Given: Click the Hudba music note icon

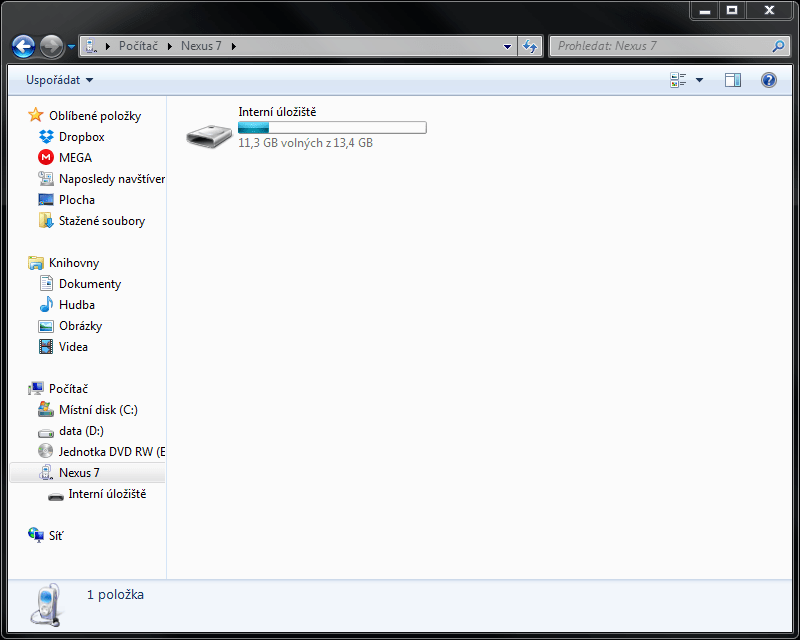Looking at the screenshot, I should pyautogui.click(x=46, y=304).
